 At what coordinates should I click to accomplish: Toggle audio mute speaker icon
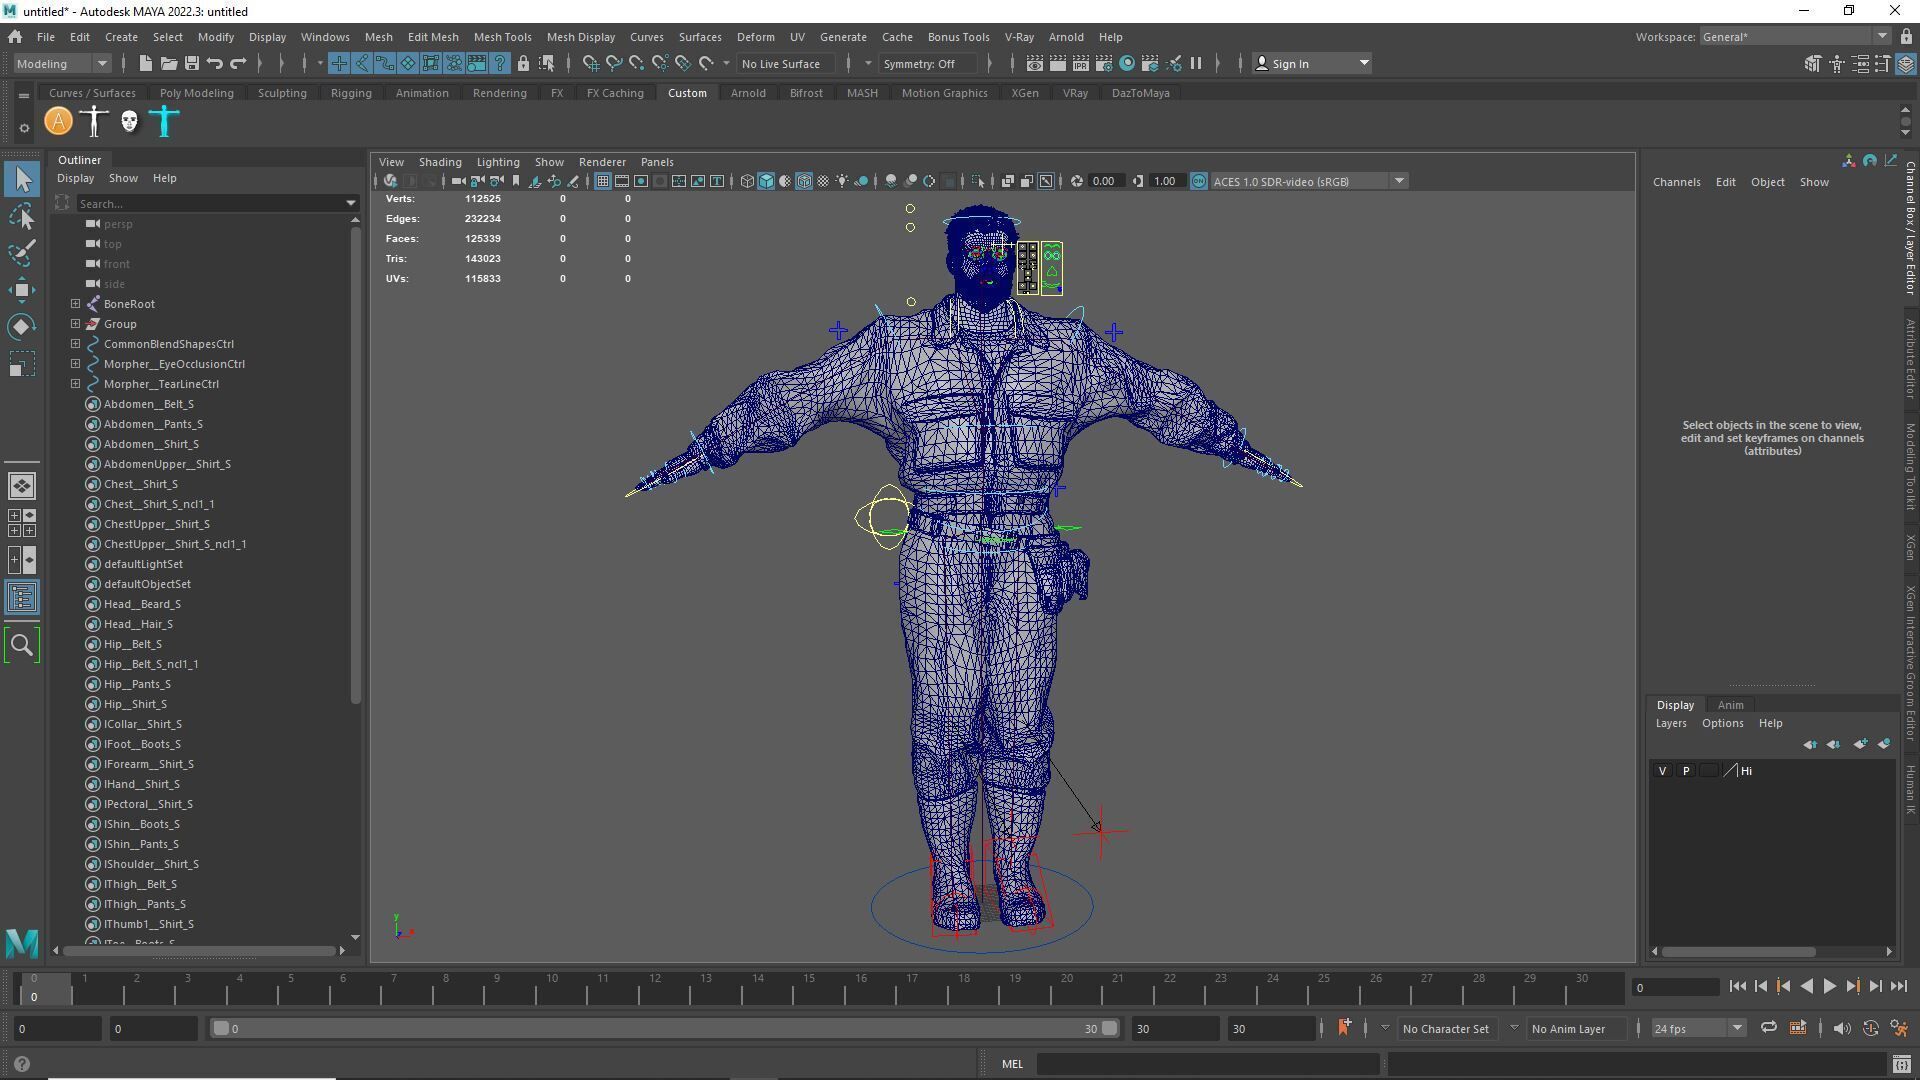[1842, 1029]
